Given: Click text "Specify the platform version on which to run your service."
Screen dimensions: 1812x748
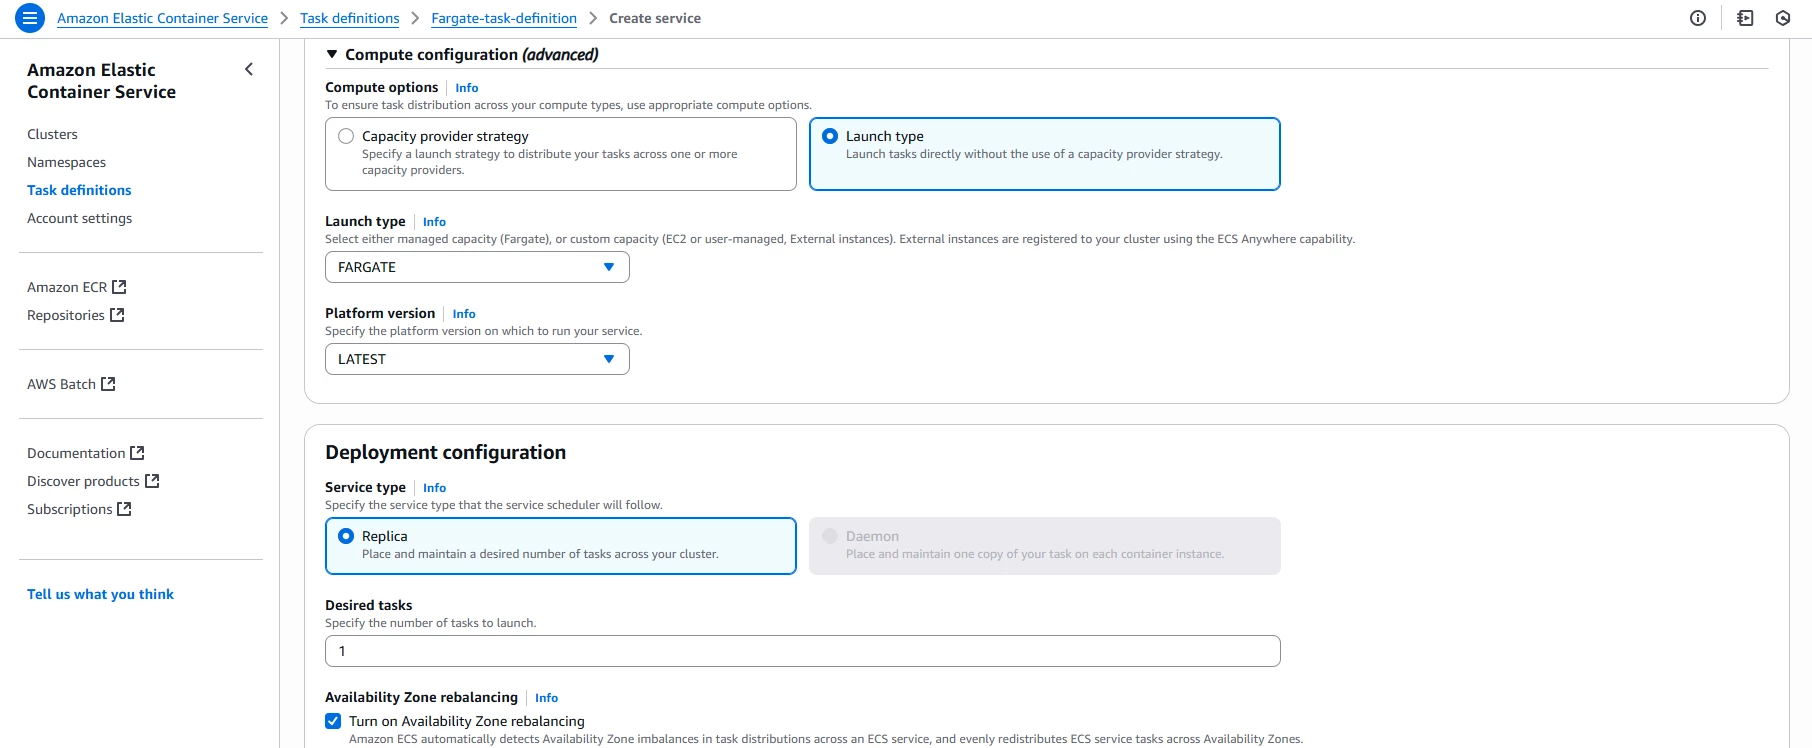Looking at the screenshot, I should [x=483, y=331].
